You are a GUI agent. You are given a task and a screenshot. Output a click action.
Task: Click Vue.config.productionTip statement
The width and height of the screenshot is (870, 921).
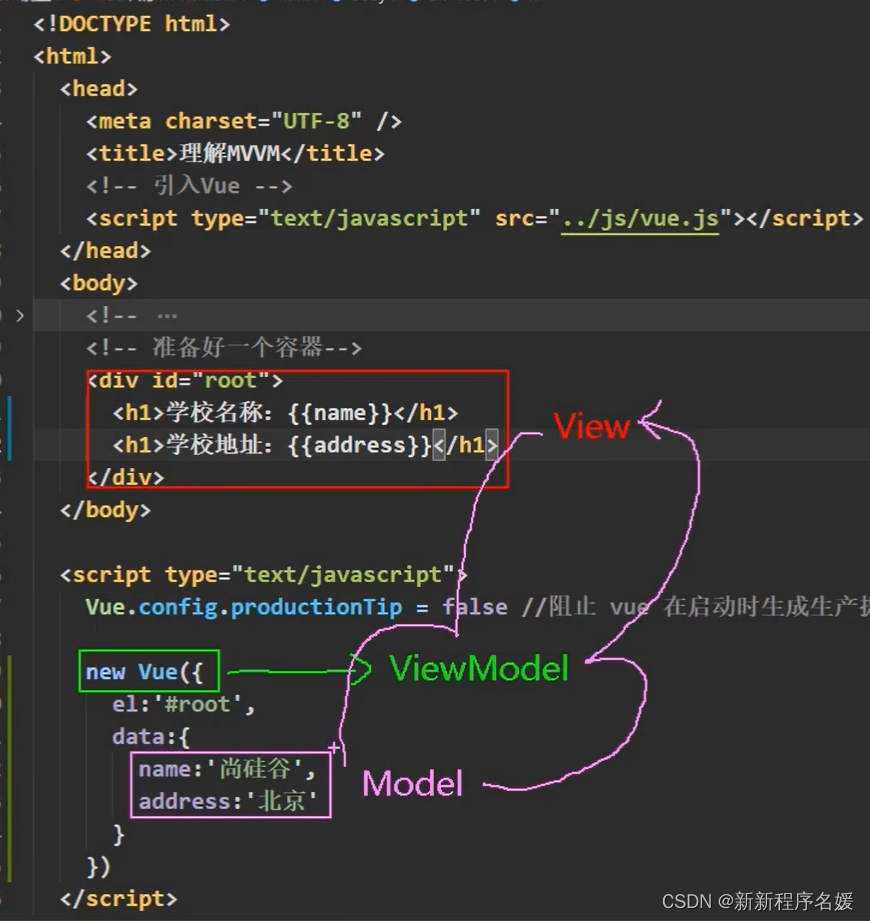(296, 607)
